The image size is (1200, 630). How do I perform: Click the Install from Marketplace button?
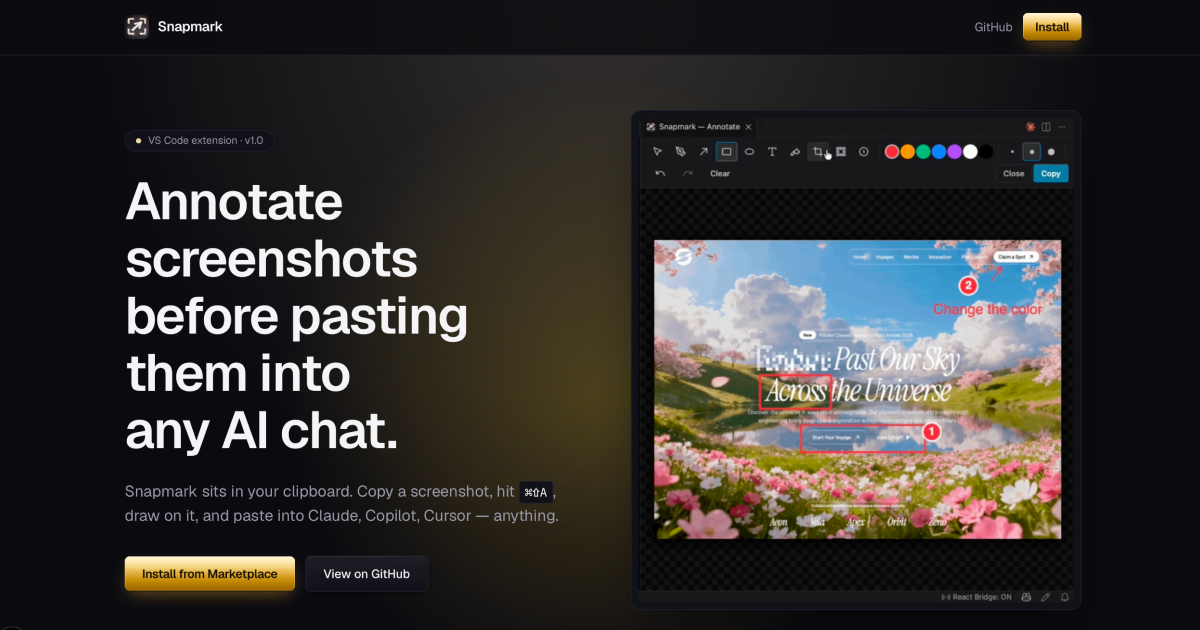(x=209, y=573)
